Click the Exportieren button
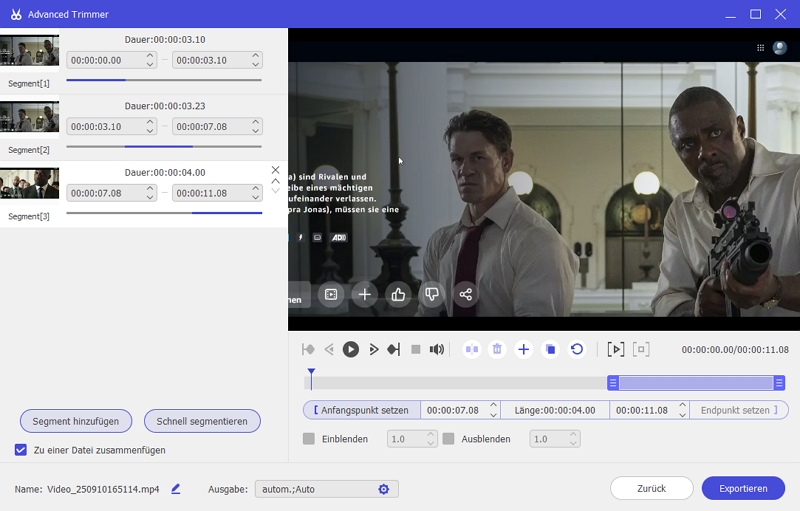 point(743,489)
